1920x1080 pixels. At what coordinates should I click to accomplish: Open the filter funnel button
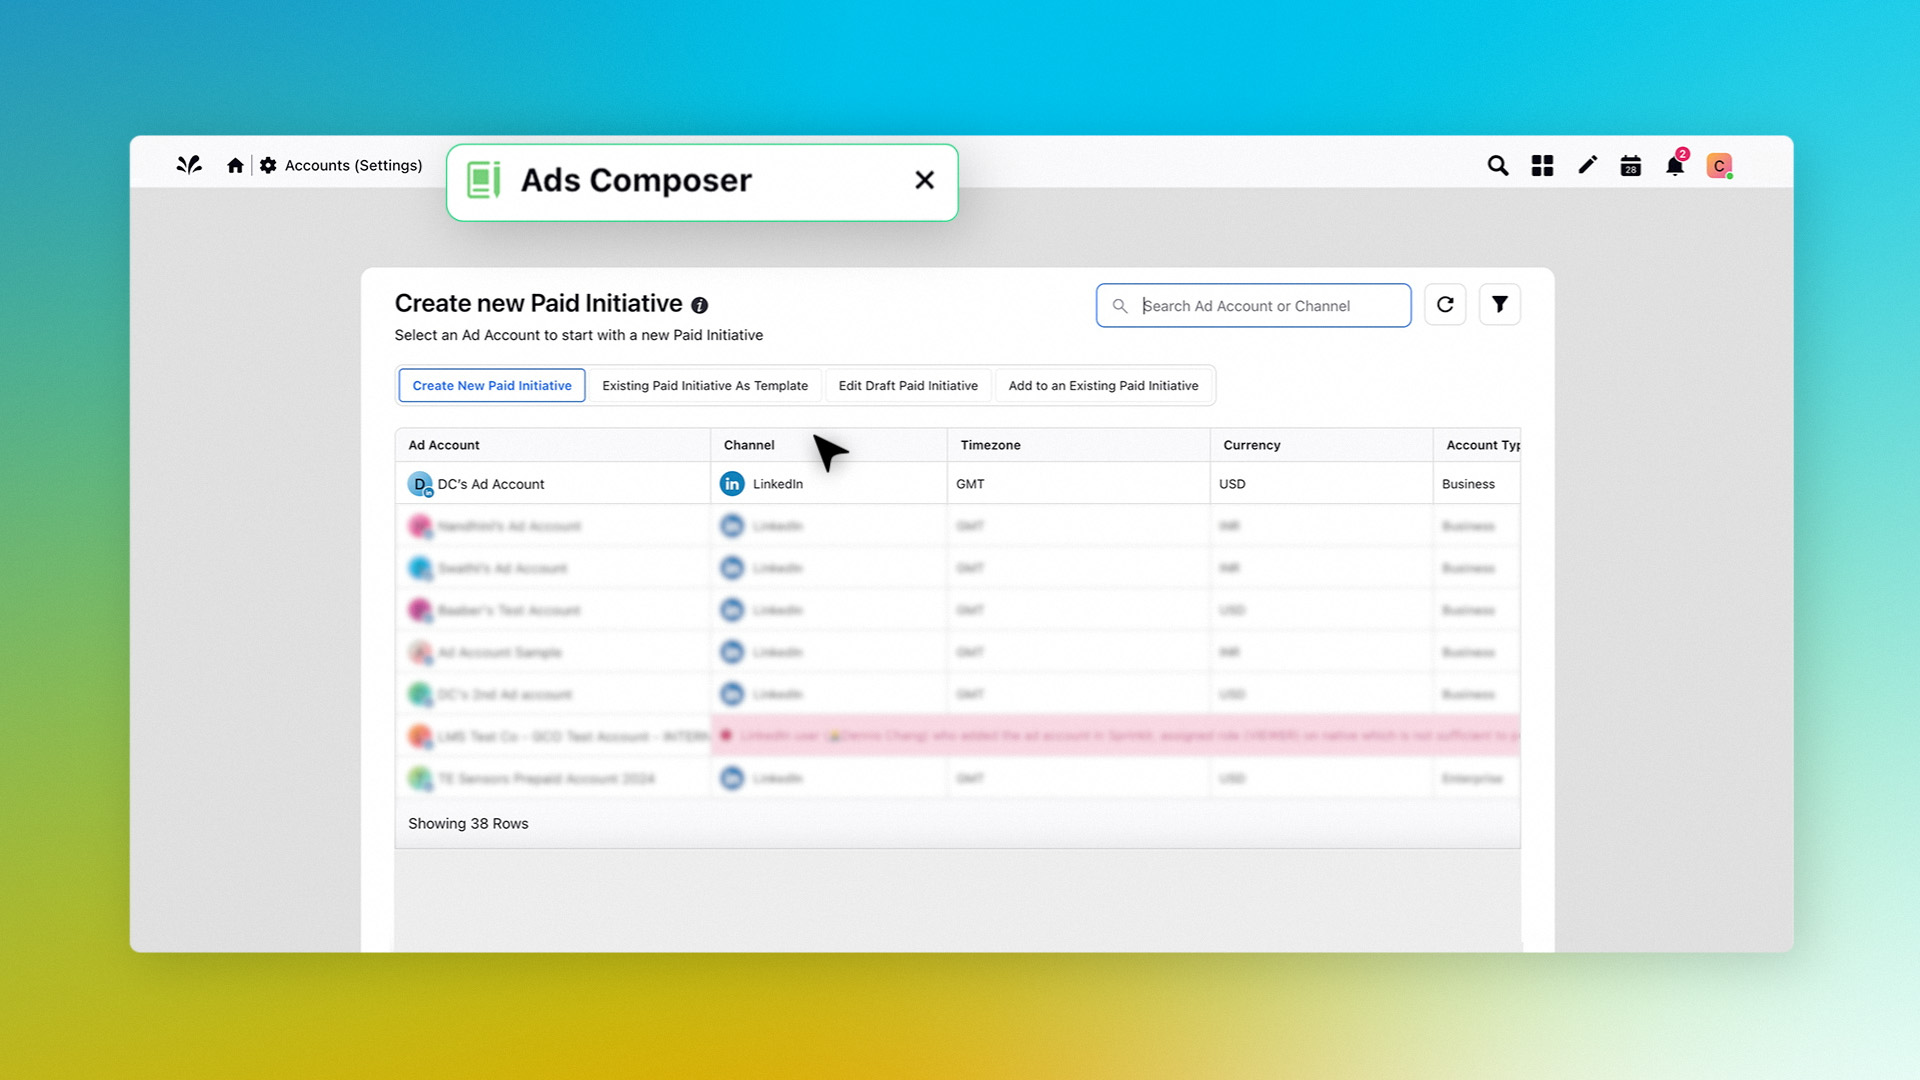(x=1499, y=305)
